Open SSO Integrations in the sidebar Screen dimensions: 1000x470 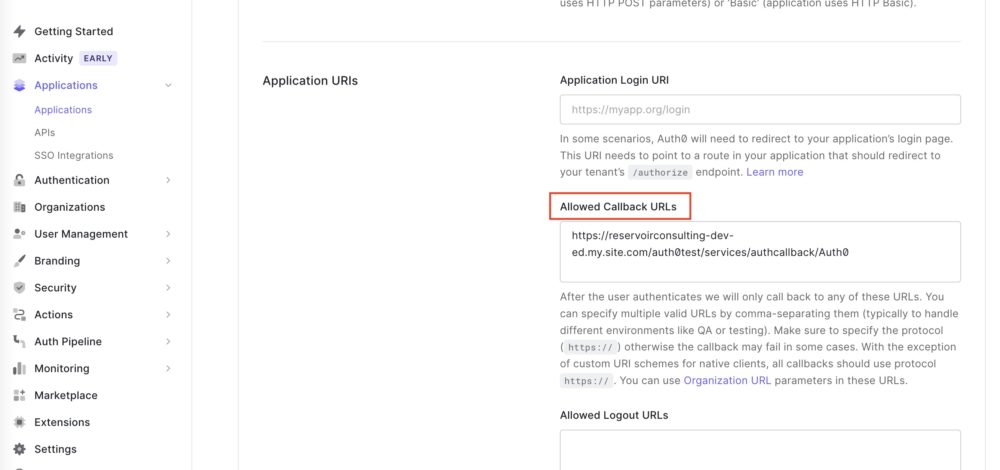pyautogui.click(x=73, y=156)
